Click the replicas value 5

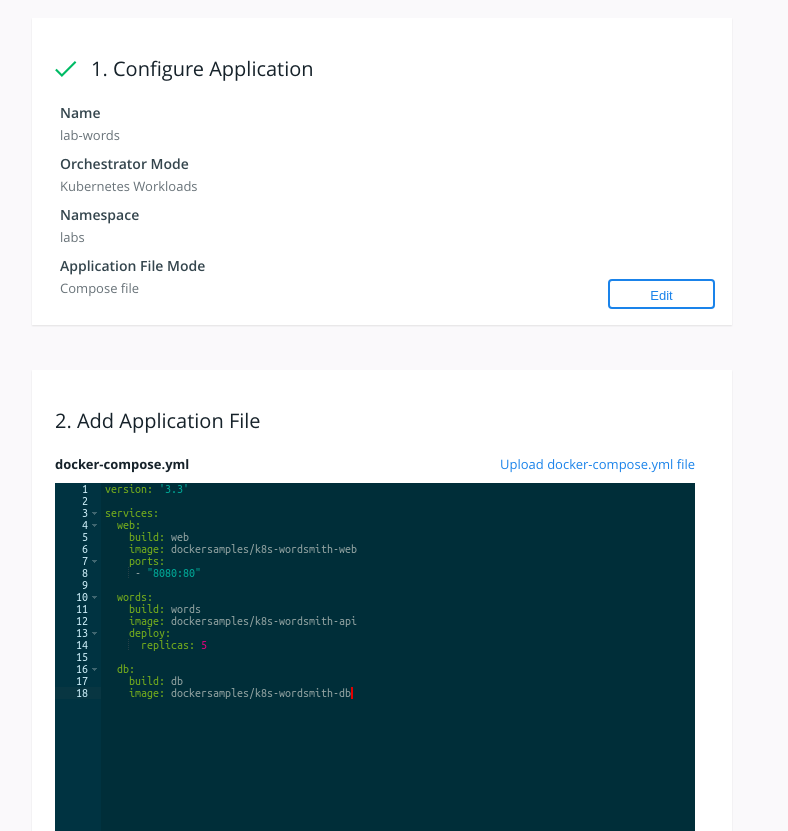203,645
